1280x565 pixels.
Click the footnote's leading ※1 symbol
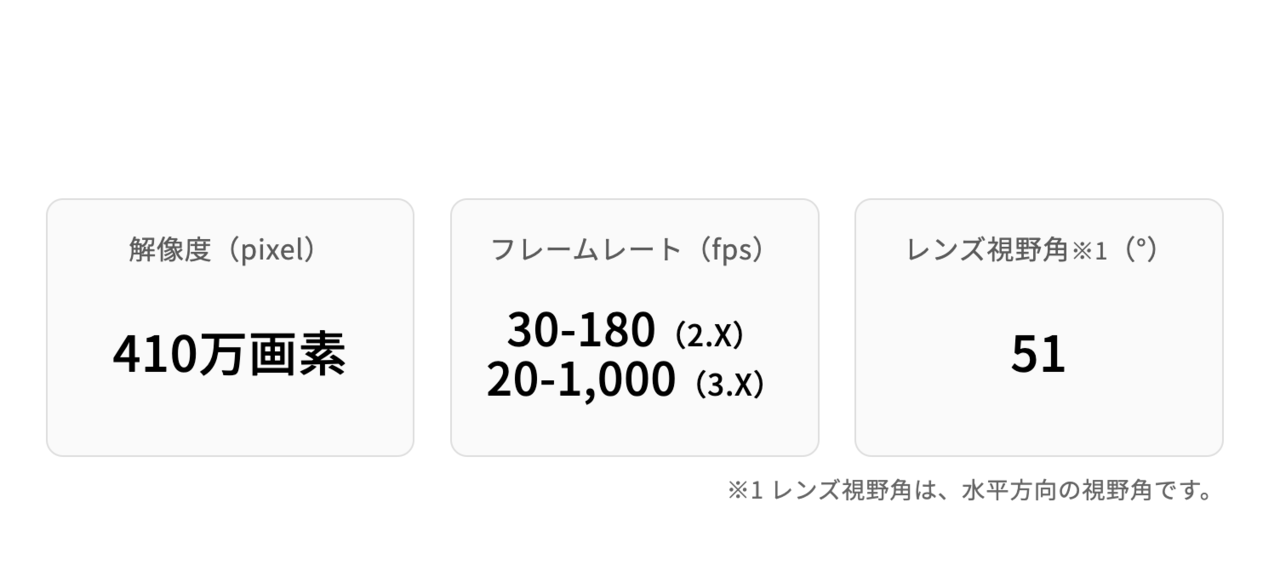(746, 491)
